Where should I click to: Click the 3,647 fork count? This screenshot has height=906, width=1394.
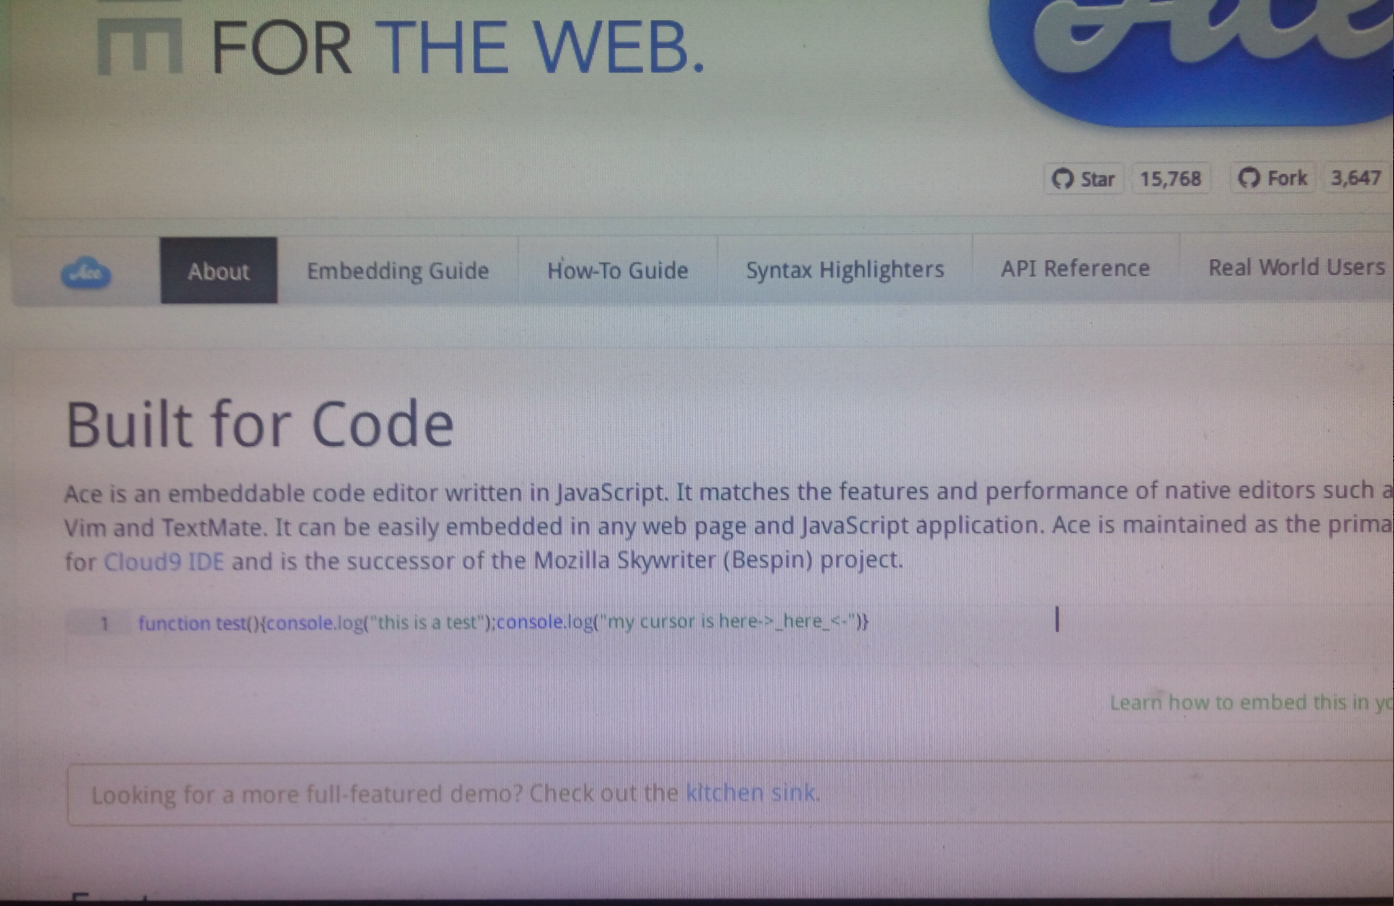click(x=1355, y=178)
